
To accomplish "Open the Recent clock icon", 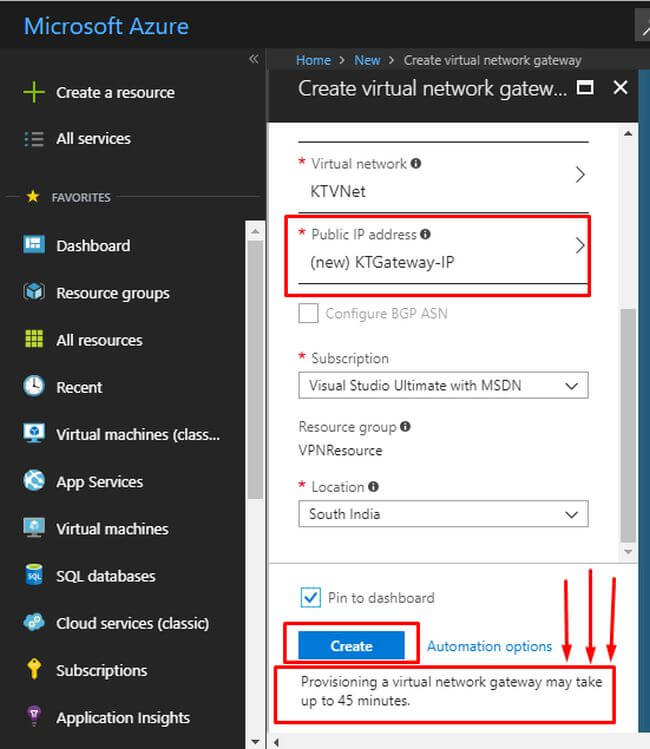I will pyautogui.click(x=34, y=387).
